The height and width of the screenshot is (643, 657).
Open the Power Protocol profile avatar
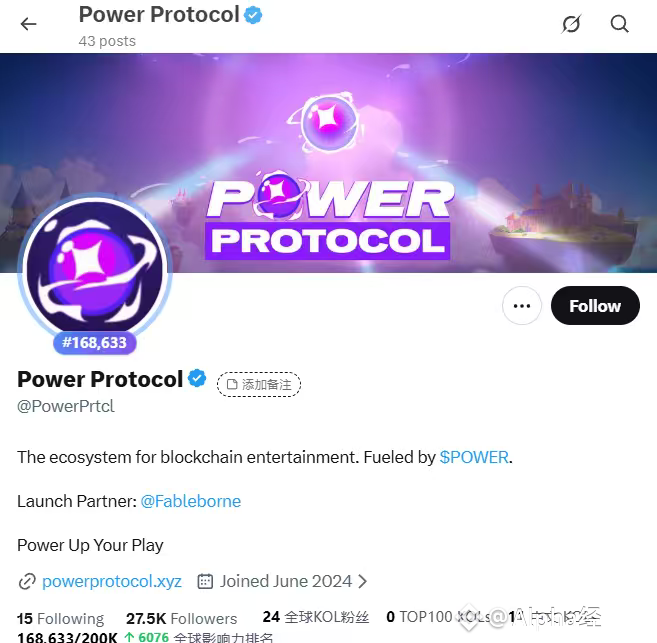tap(95, 268)
